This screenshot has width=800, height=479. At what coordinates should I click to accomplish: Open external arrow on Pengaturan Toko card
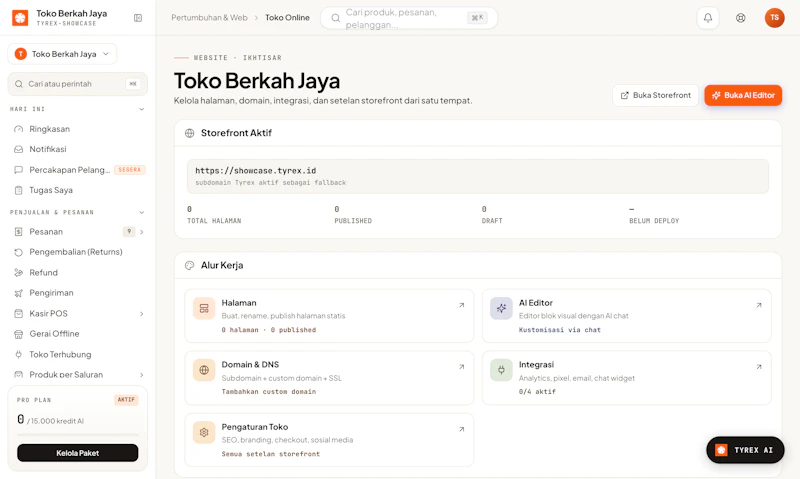(461, 429)
